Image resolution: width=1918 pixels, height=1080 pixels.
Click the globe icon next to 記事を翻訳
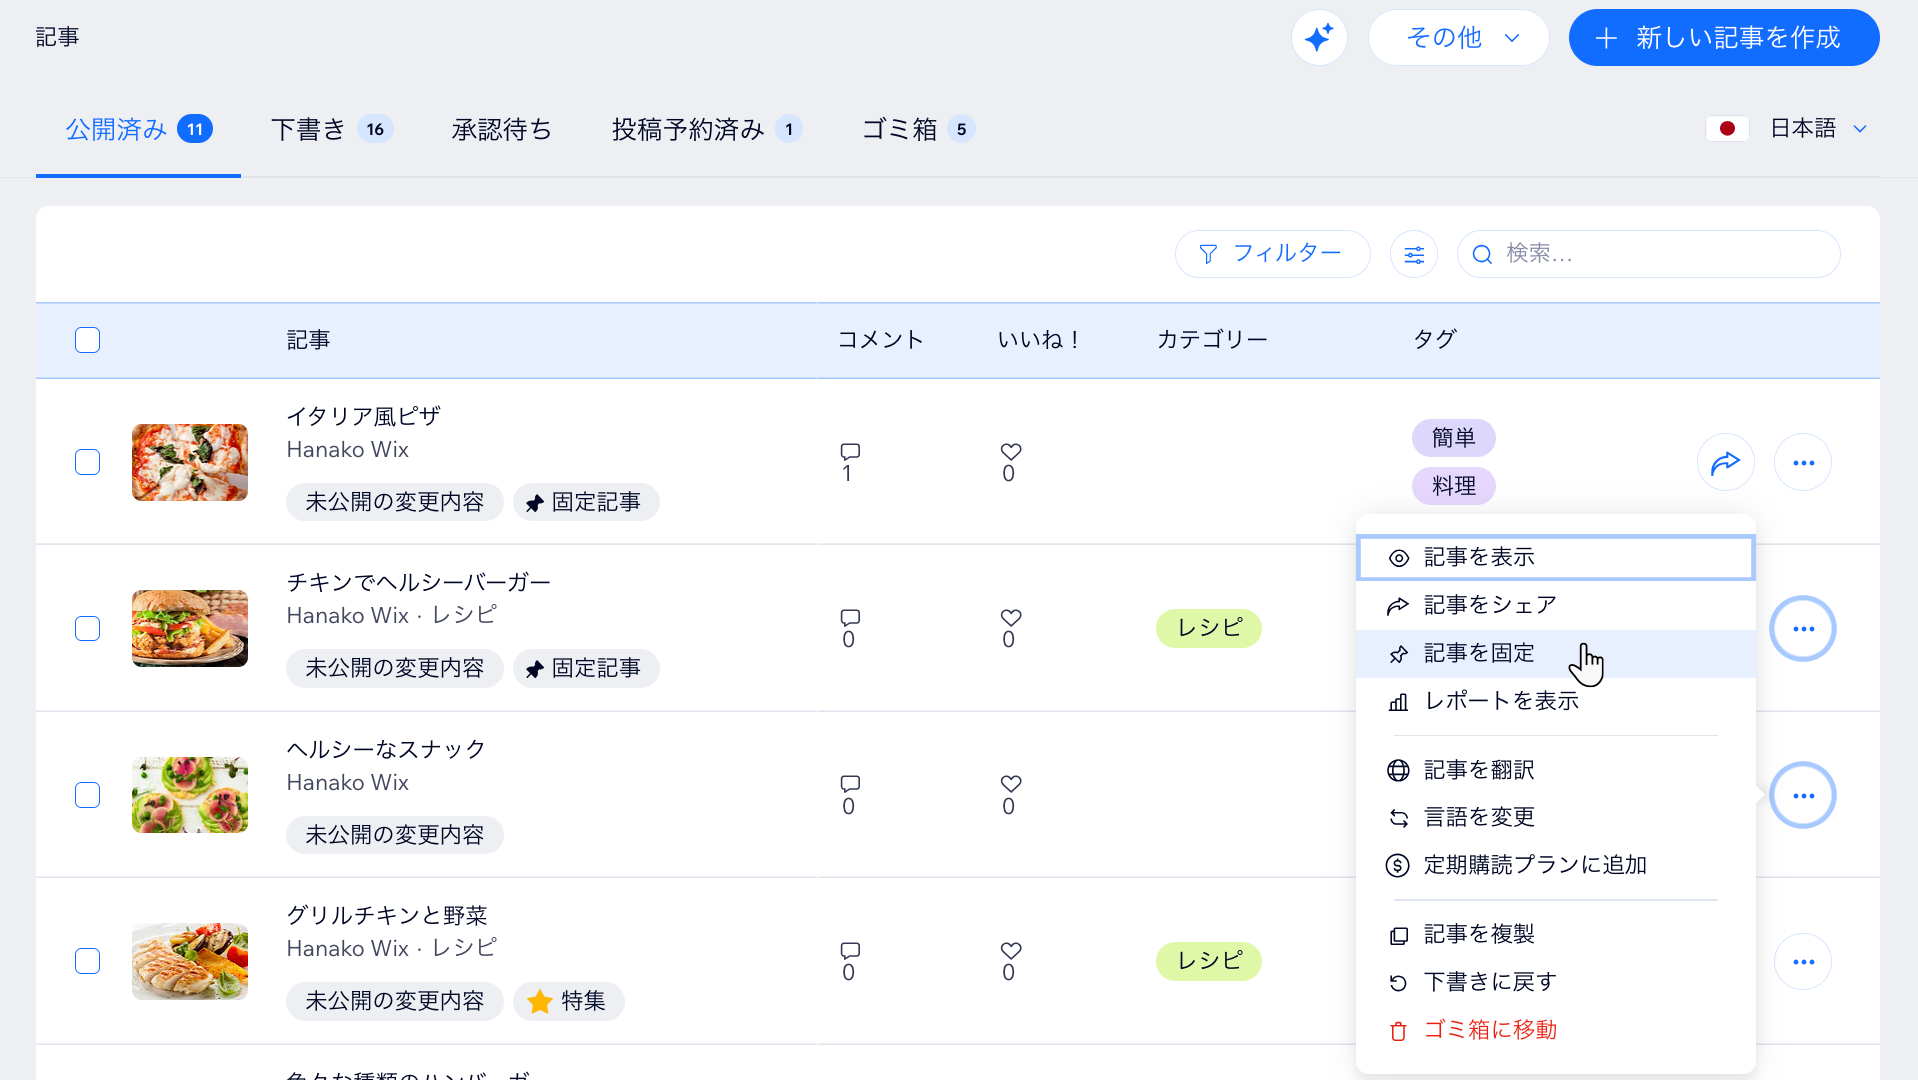click(x=1398, y=770)
